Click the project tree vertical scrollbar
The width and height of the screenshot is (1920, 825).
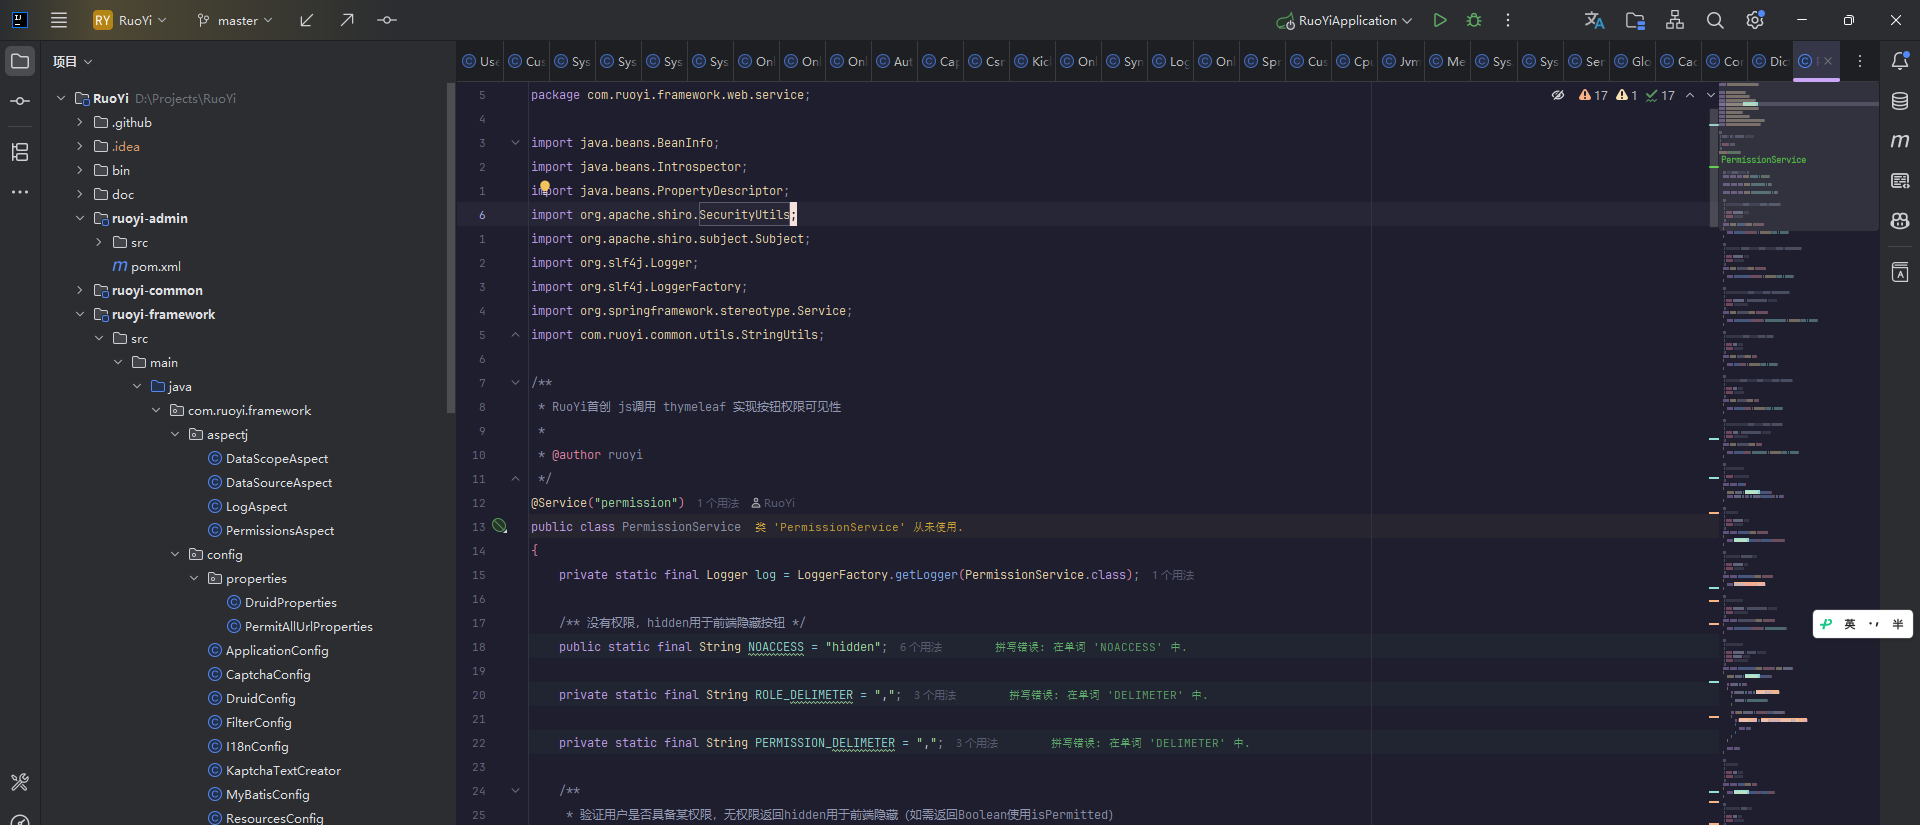click(x=451, y=248)
